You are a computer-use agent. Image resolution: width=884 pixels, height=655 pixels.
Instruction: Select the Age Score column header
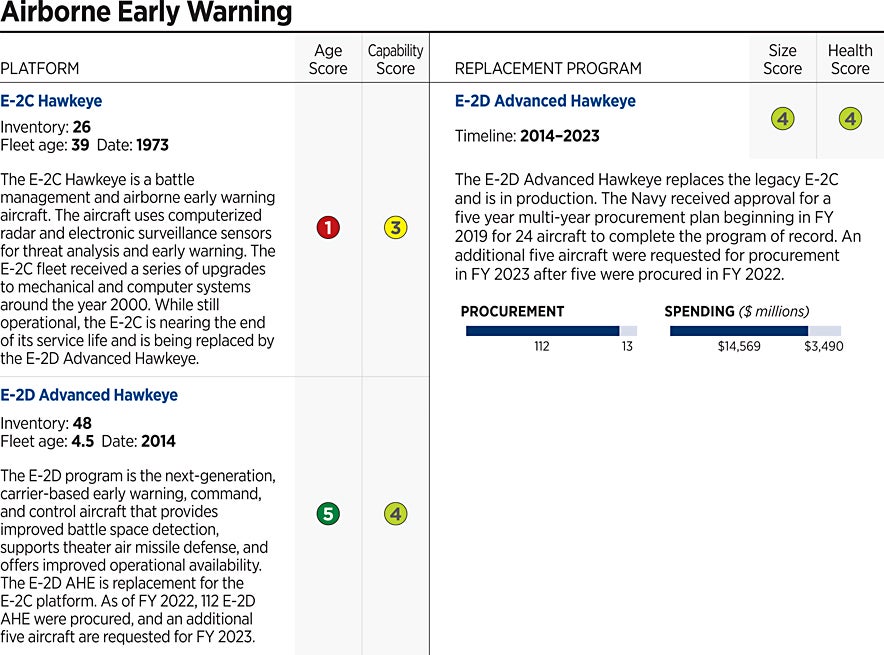coord(328,59)
